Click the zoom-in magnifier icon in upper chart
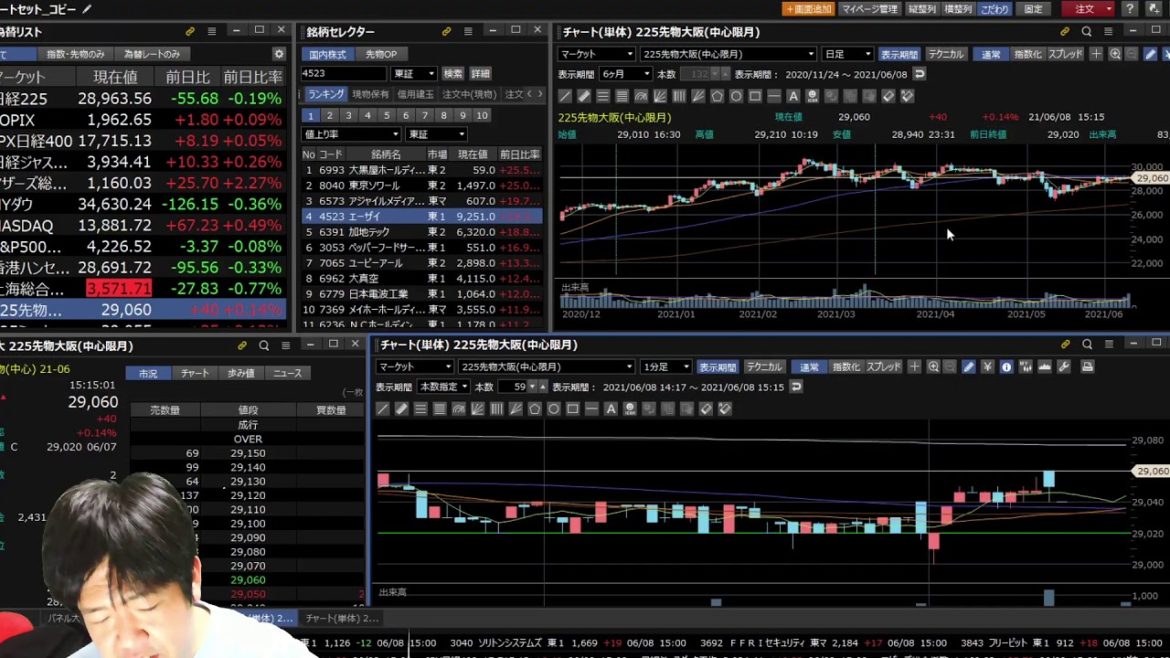The image size is (1170, 658). point(1115,54)
